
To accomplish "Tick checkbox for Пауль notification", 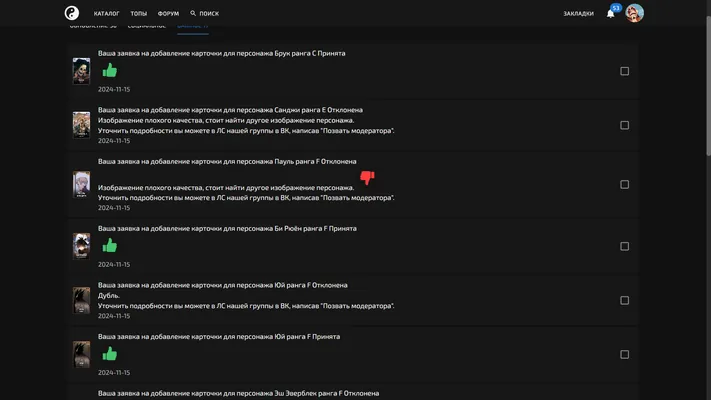I will pyautogui.click(x=624, y=185).
